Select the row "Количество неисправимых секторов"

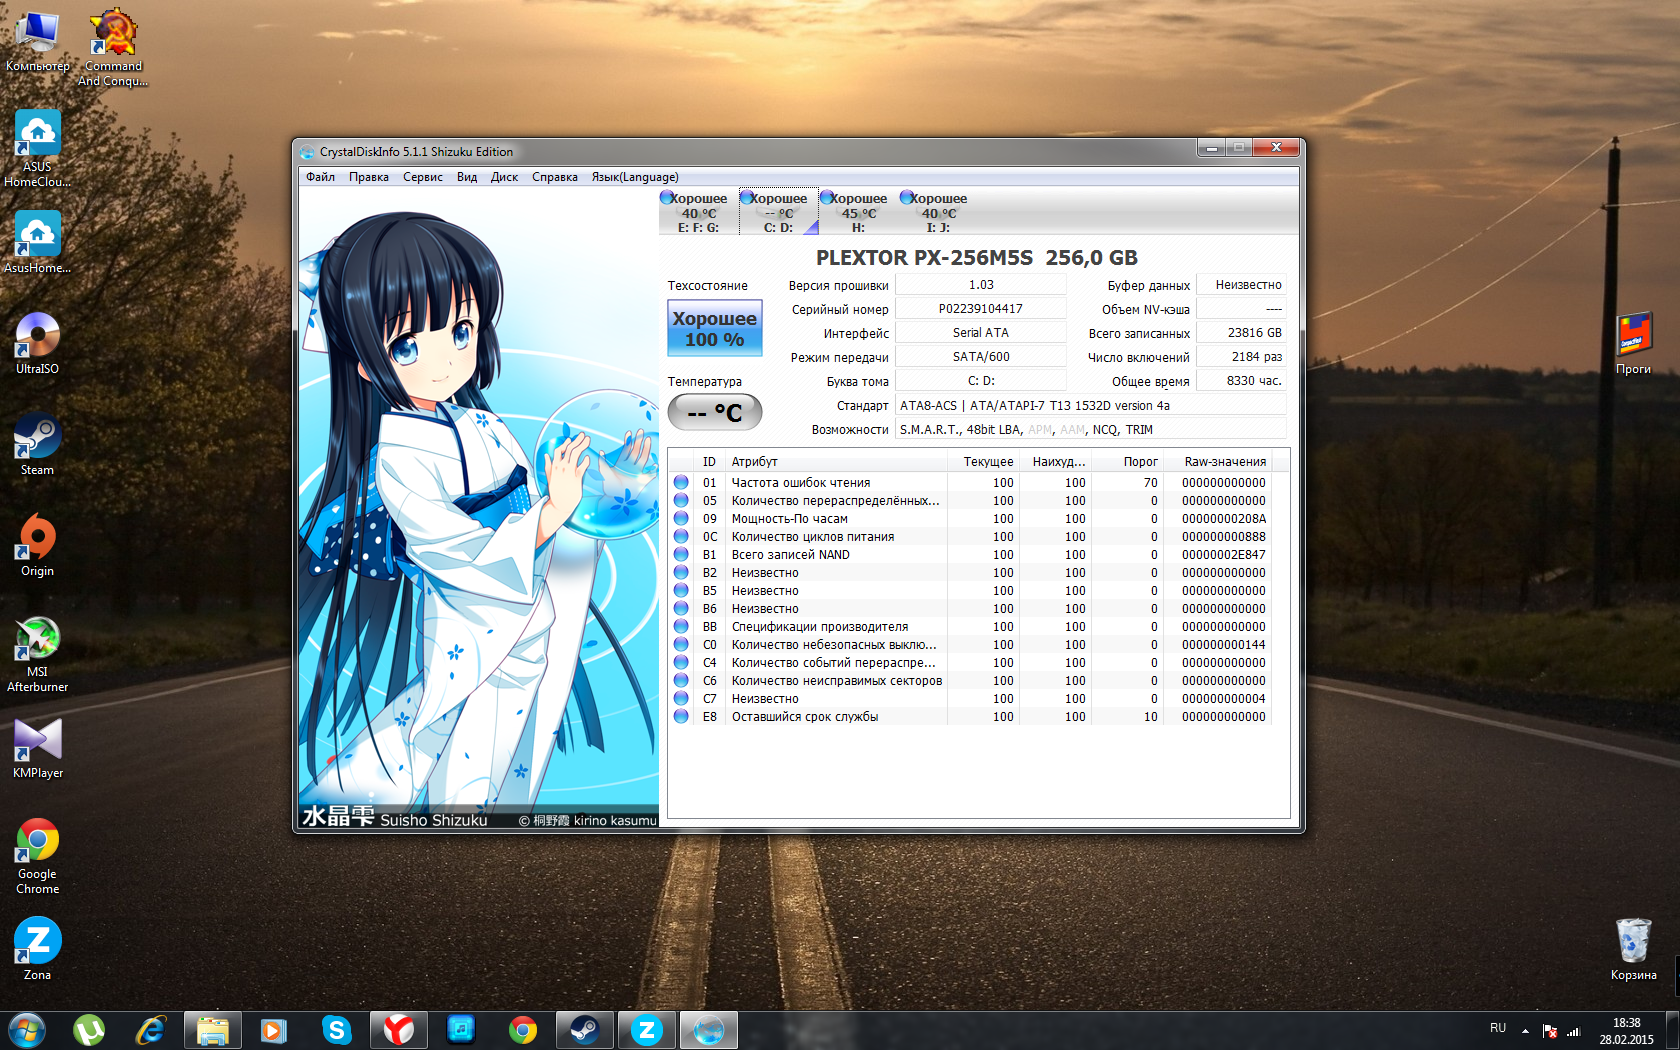[x=971, y=681]
